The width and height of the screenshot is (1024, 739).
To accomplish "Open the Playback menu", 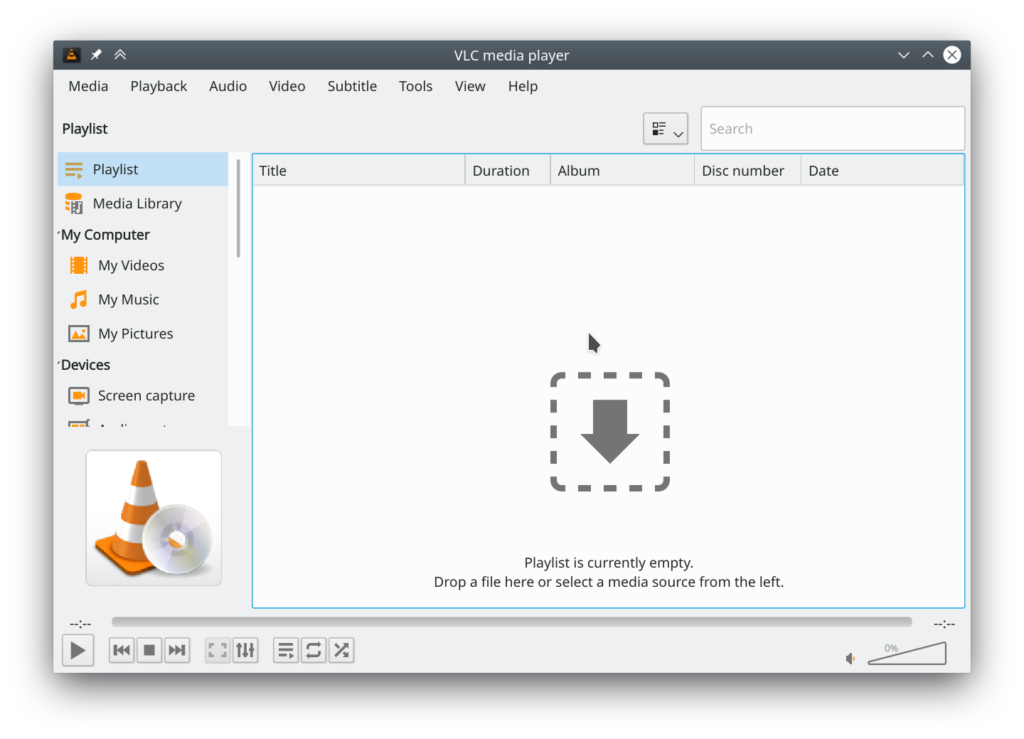I will click(159, 86).
